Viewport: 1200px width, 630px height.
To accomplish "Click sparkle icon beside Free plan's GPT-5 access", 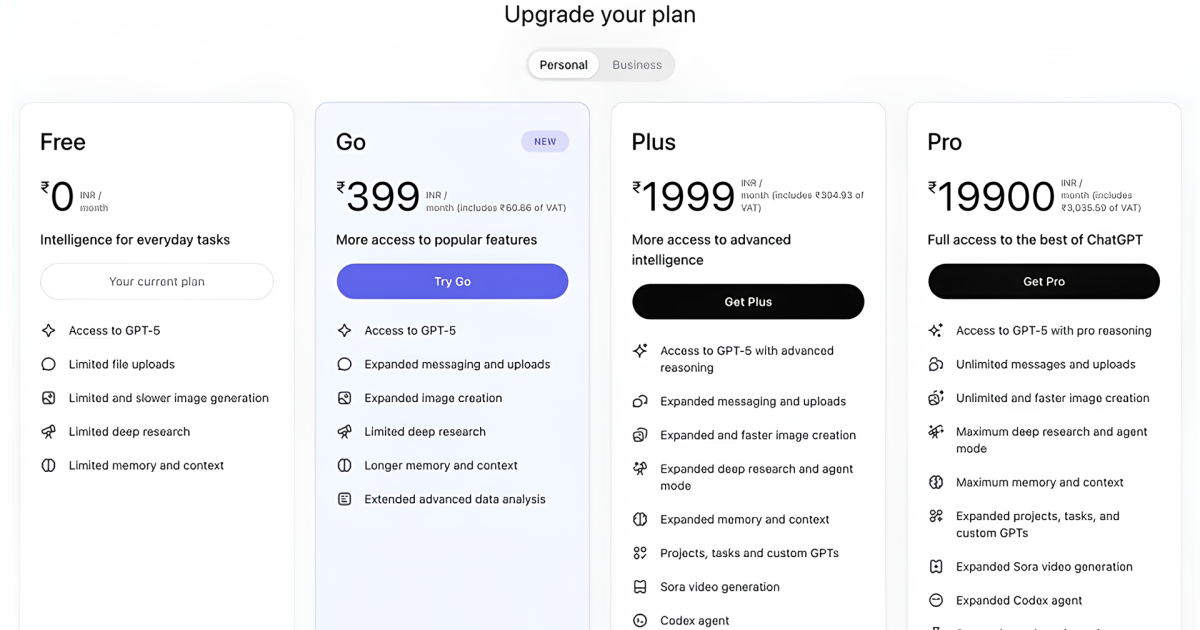I will click(48, 331).
